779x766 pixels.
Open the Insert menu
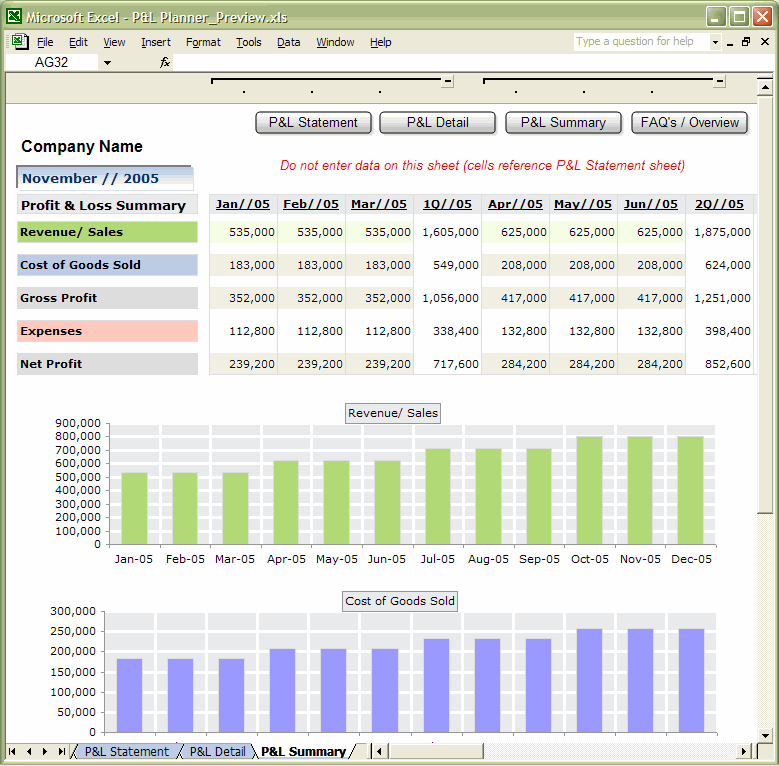coord(156,42)
